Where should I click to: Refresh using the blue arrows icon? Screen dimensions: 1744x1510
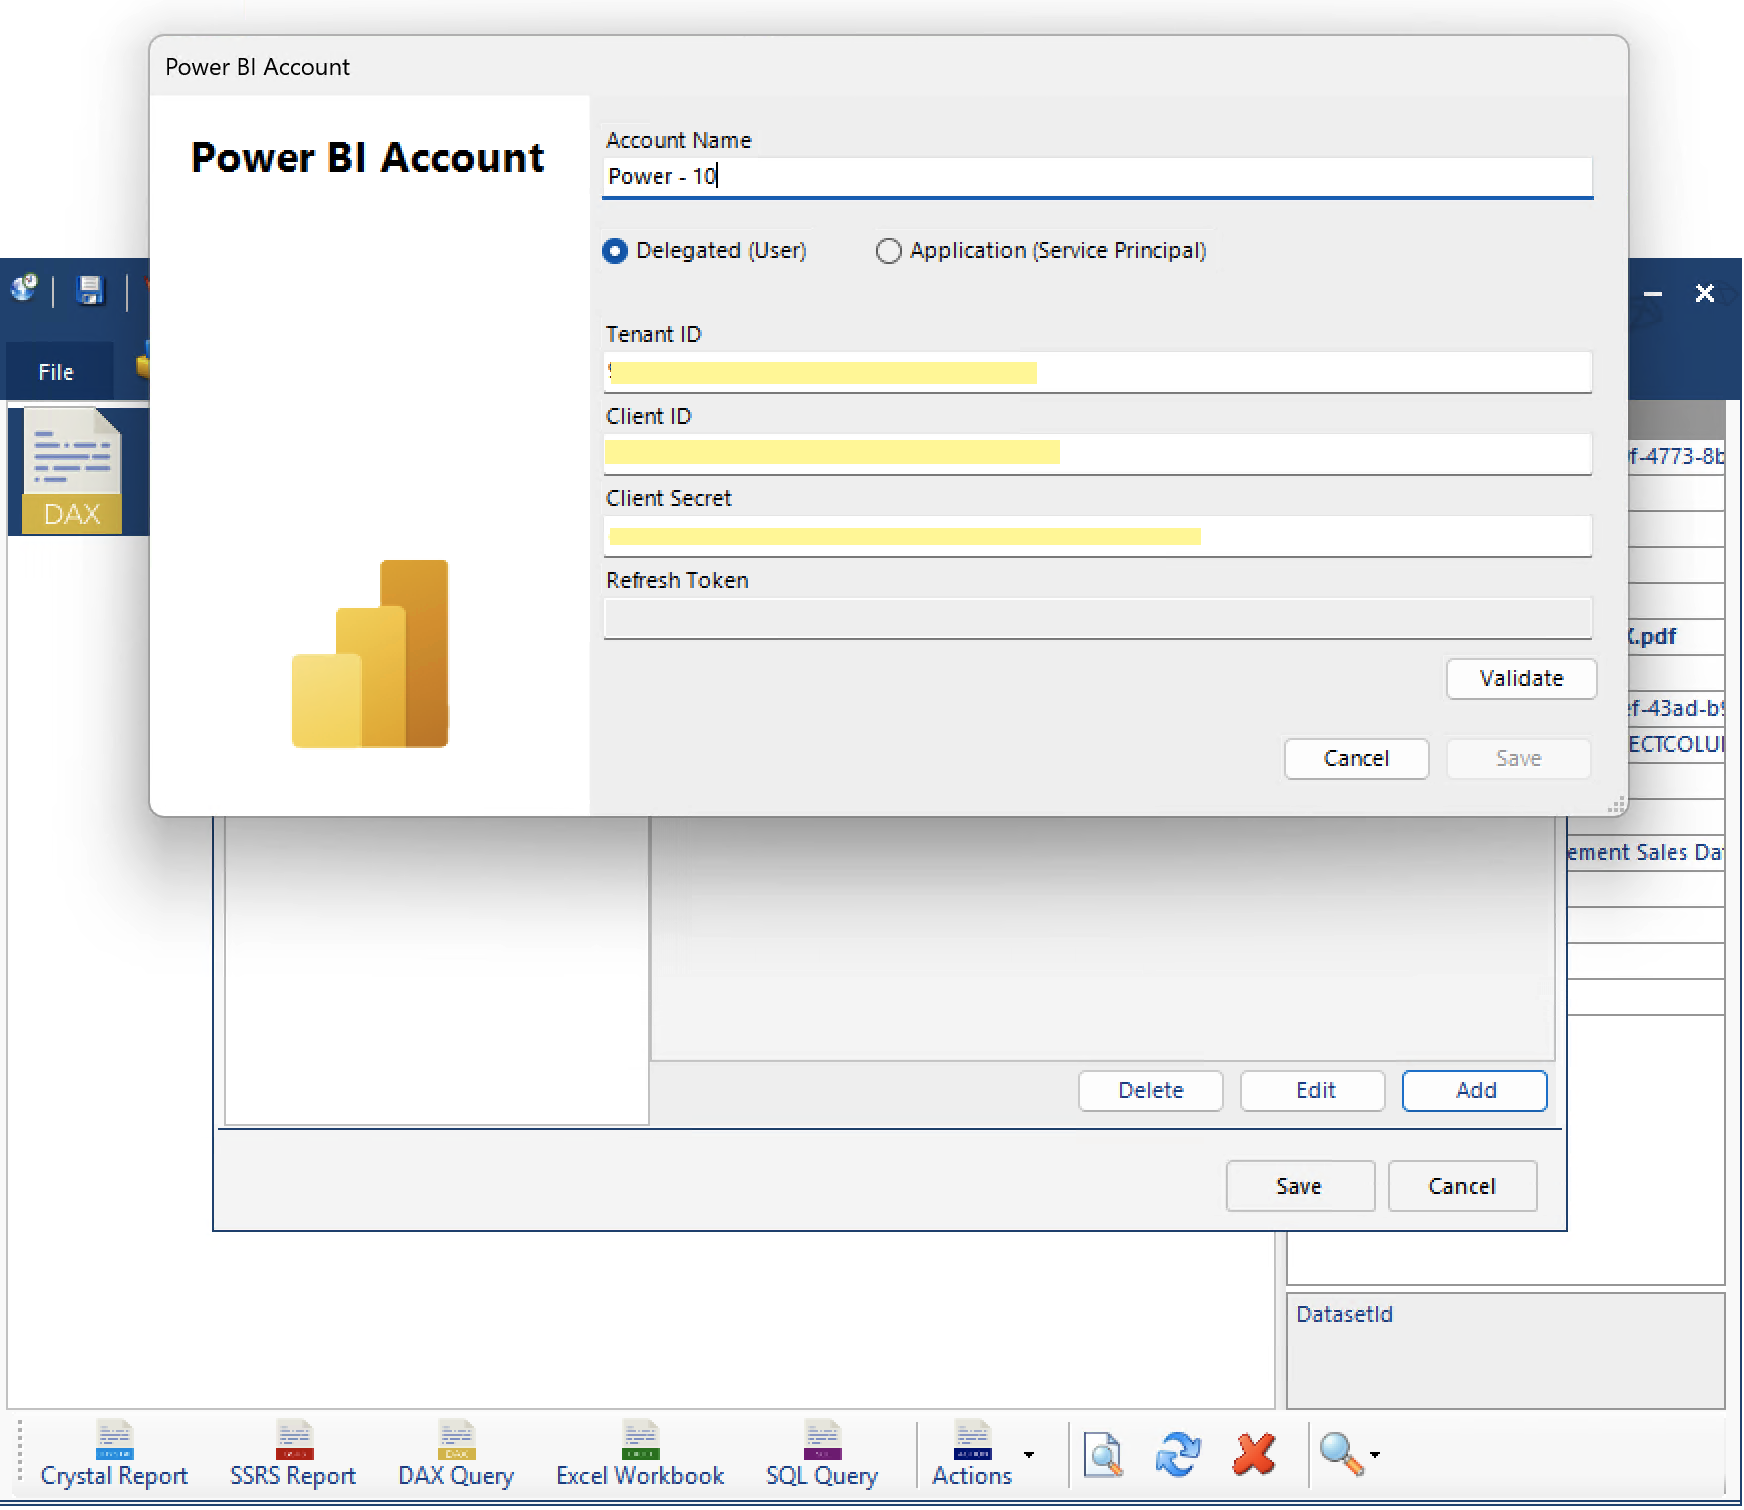1178,1455
